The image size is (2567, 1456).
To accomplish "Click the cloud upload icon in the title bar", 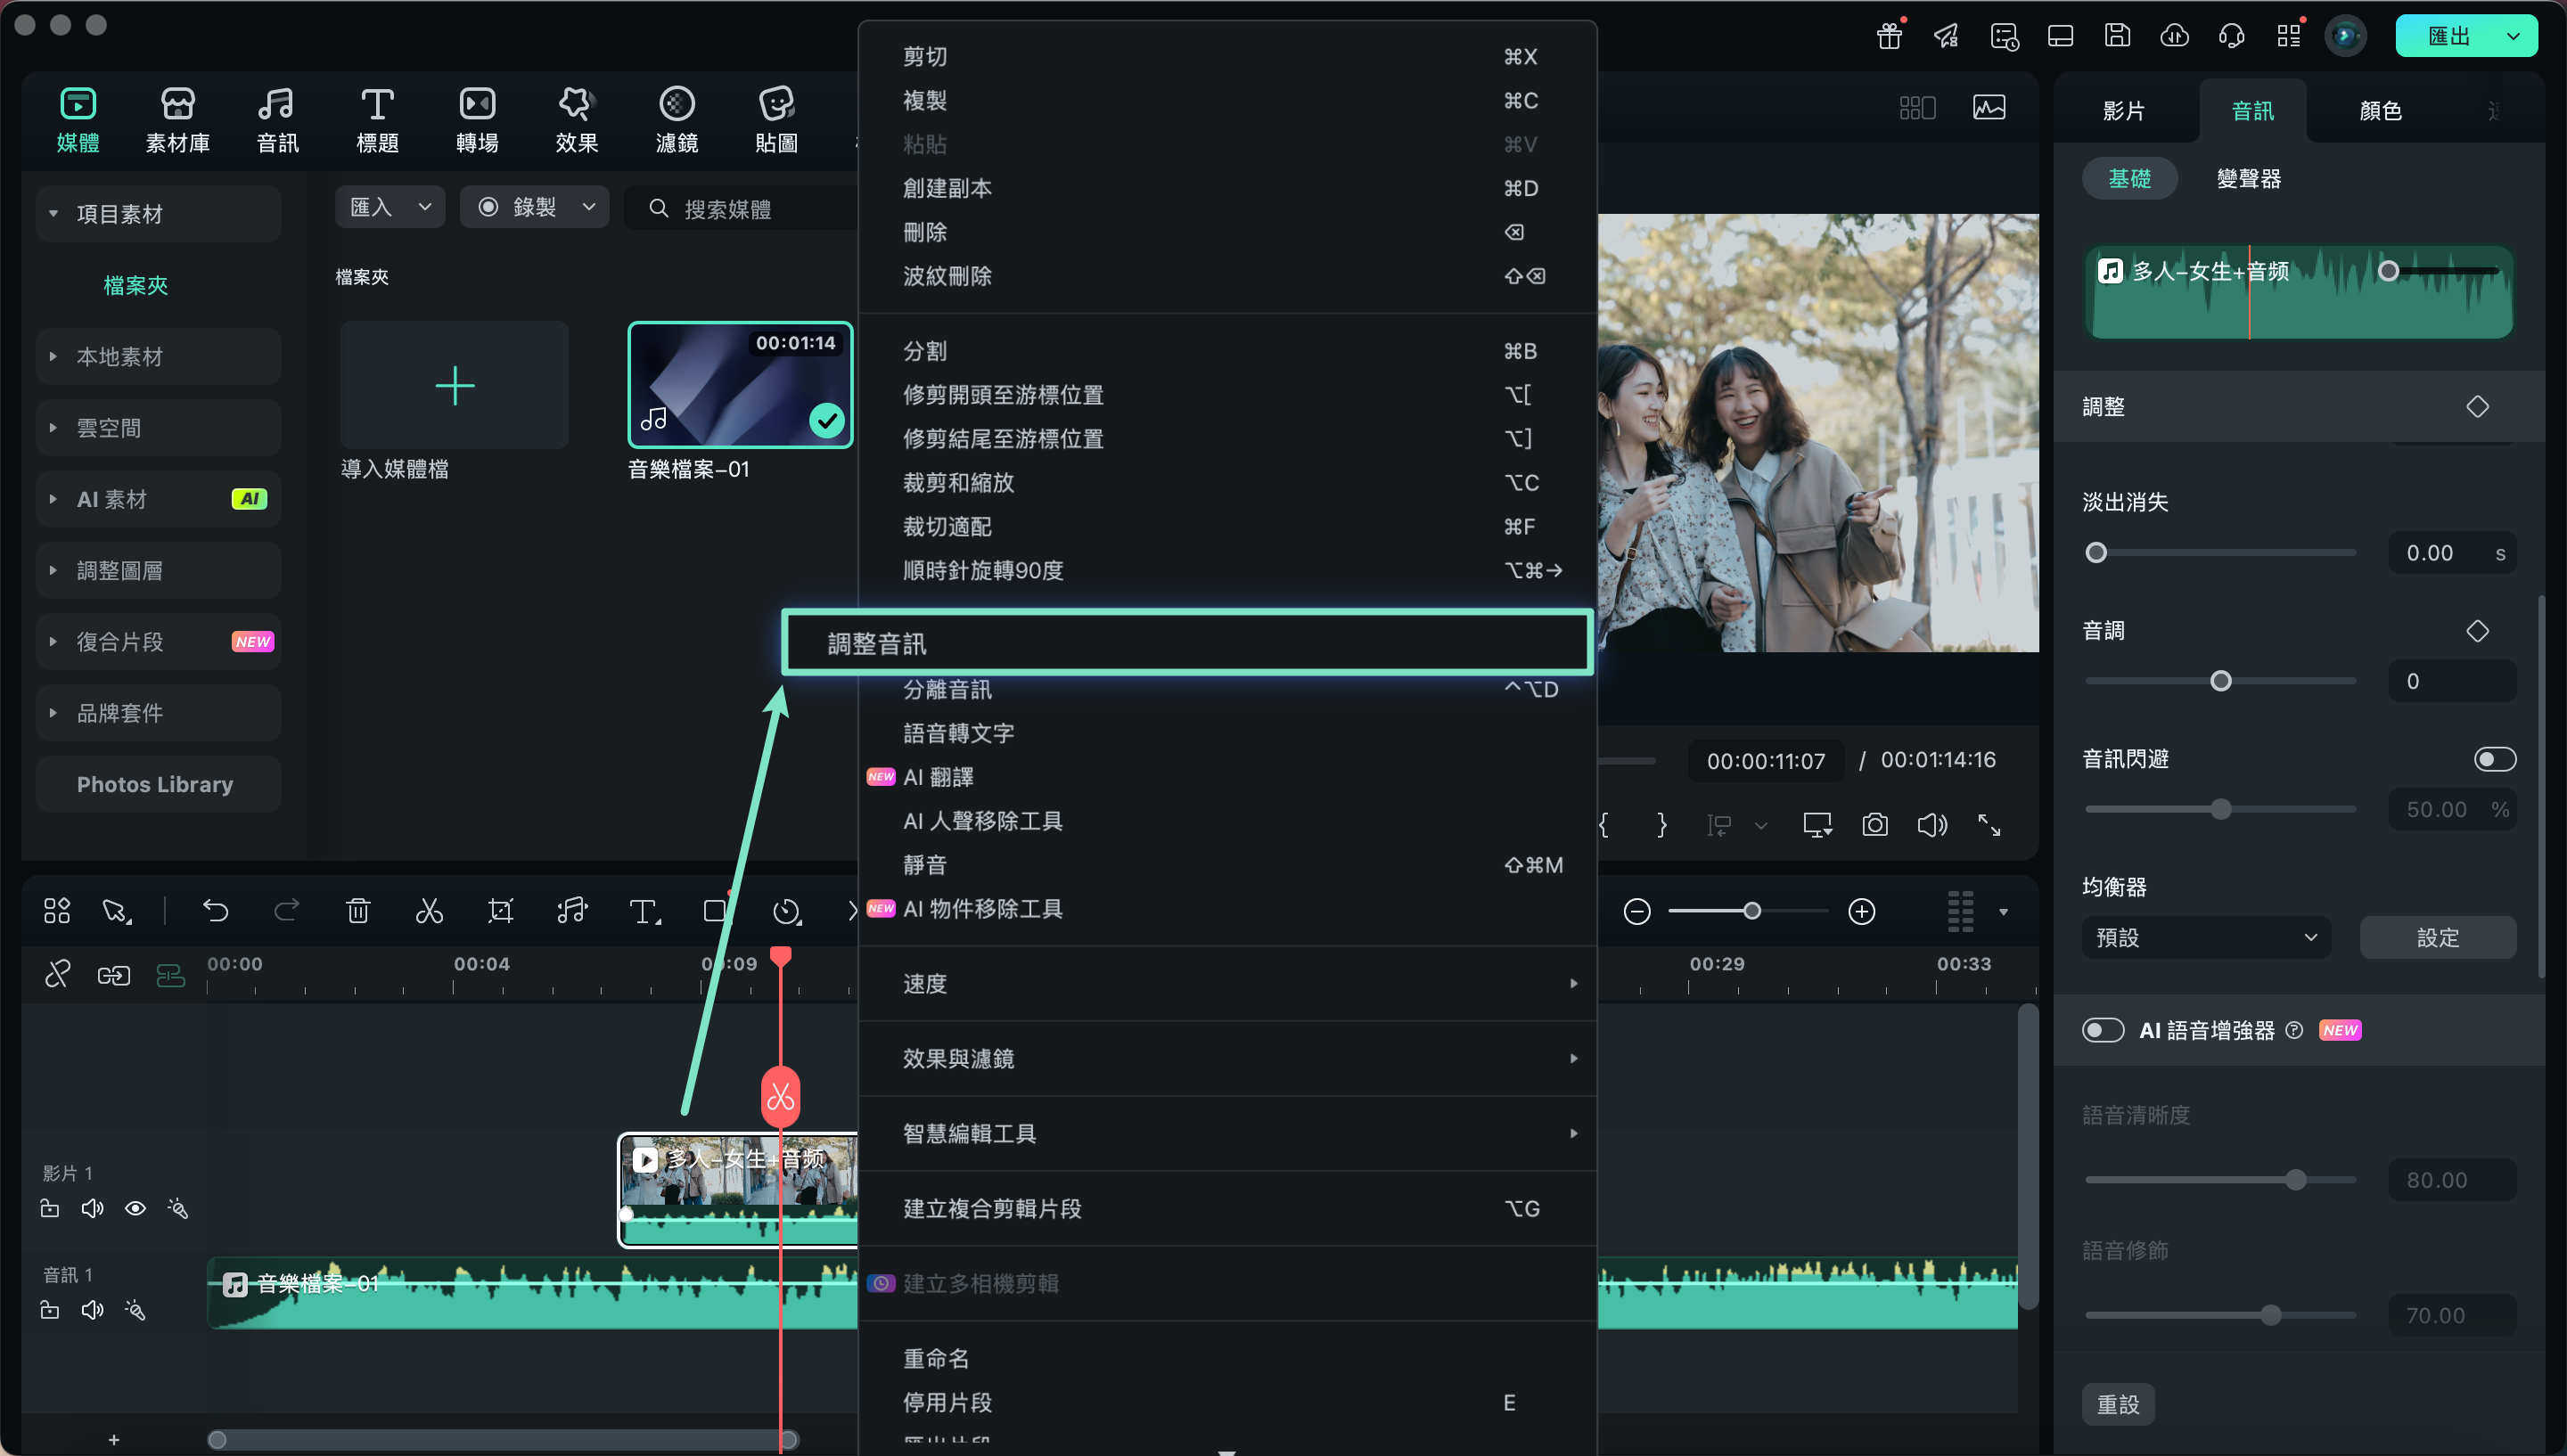I will [2174, 36].
